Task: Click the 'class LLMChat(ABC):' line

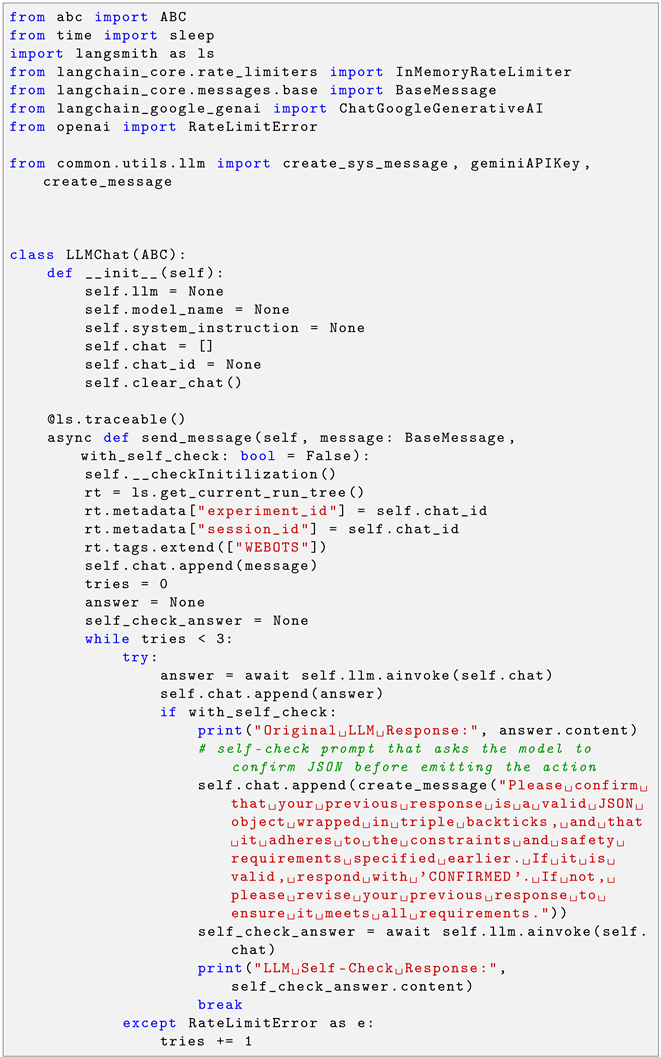Action: pos(98,255)
